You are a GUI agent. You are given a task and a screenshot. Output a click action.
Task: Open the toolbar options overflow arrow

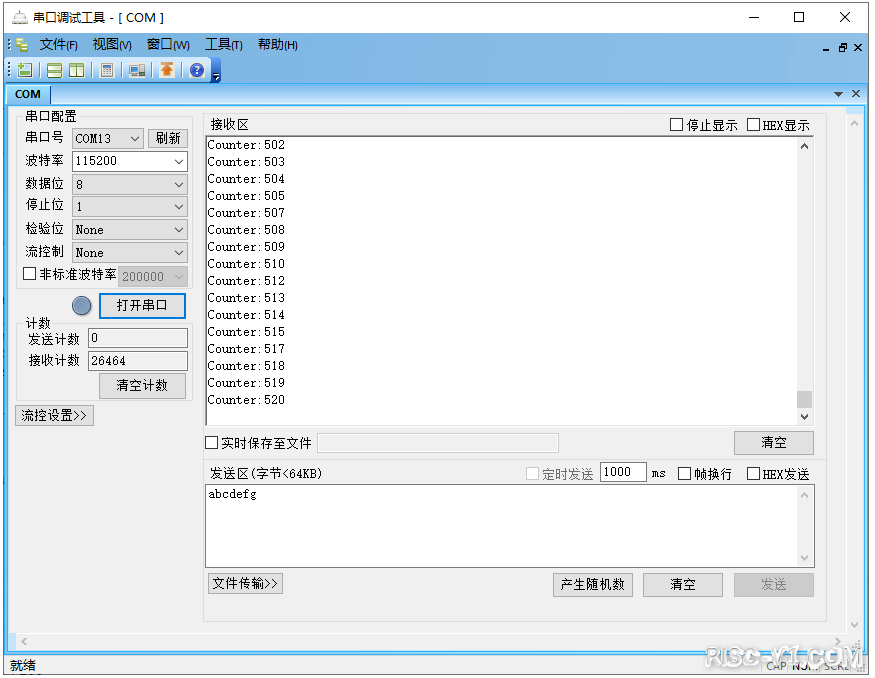[x=216, y=76]
